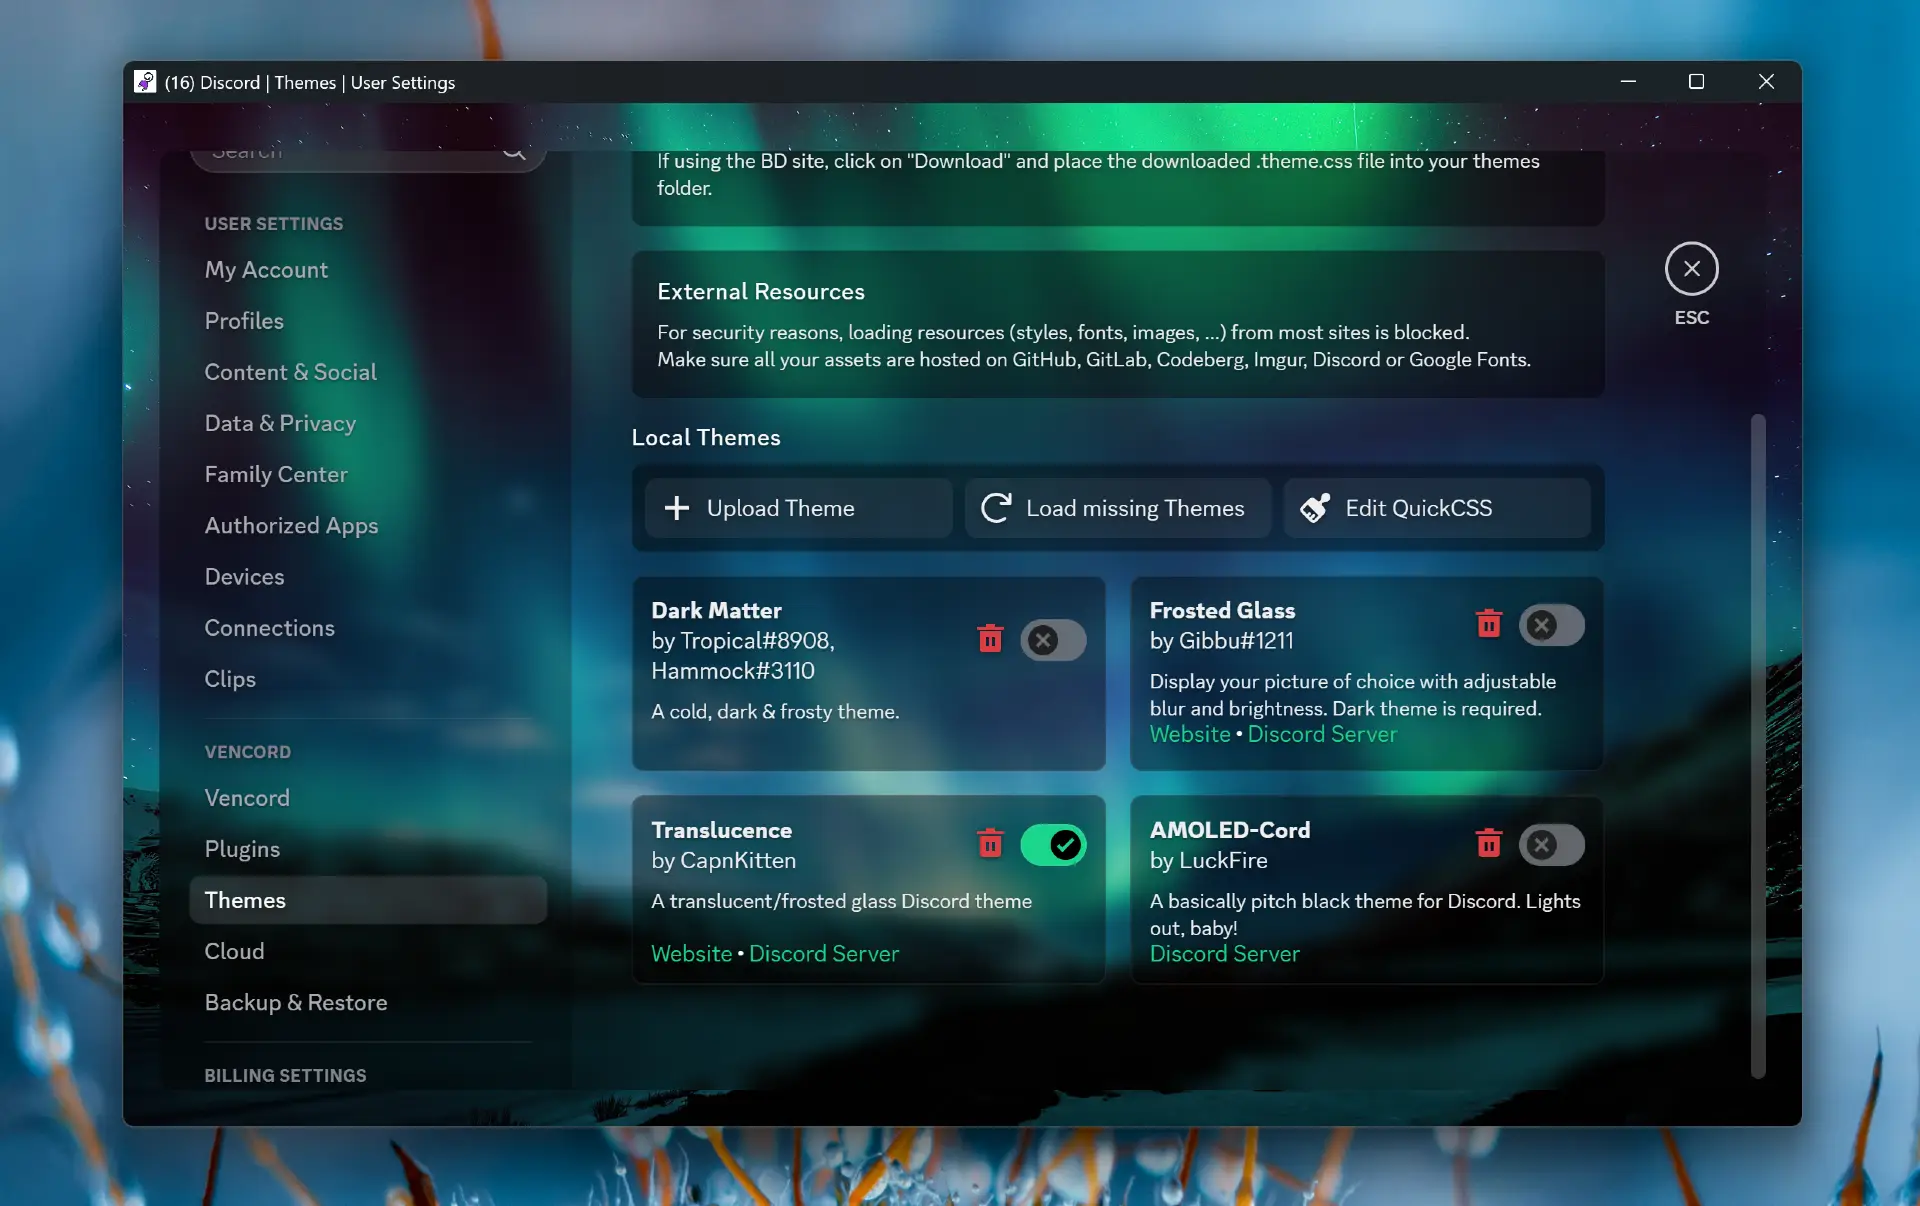
Task: Click the Upload Theme button
Action: 798,508
